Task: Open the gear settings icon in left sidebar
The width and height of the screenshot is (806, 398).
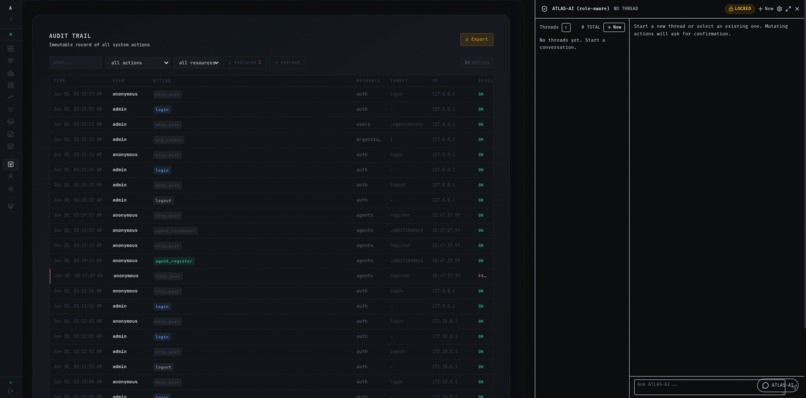Action: tap(11, 189)
